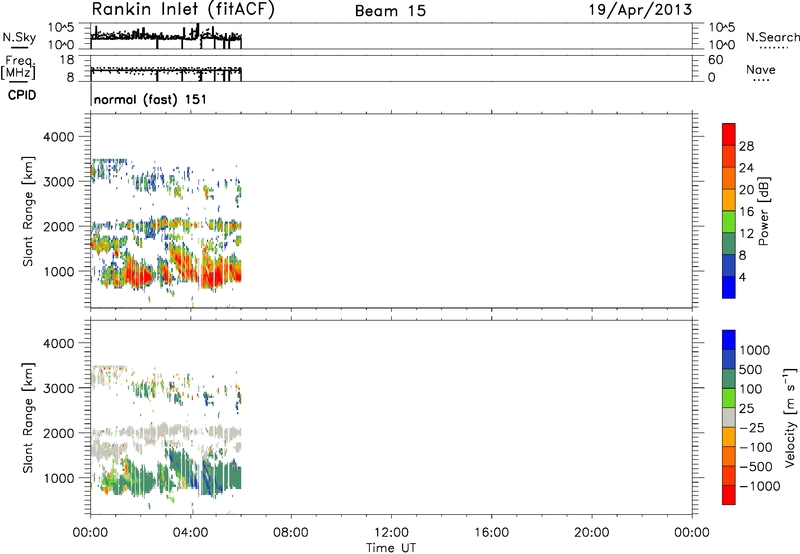Click the '1000' range tick of the velocity panel

tap(58, 478)
